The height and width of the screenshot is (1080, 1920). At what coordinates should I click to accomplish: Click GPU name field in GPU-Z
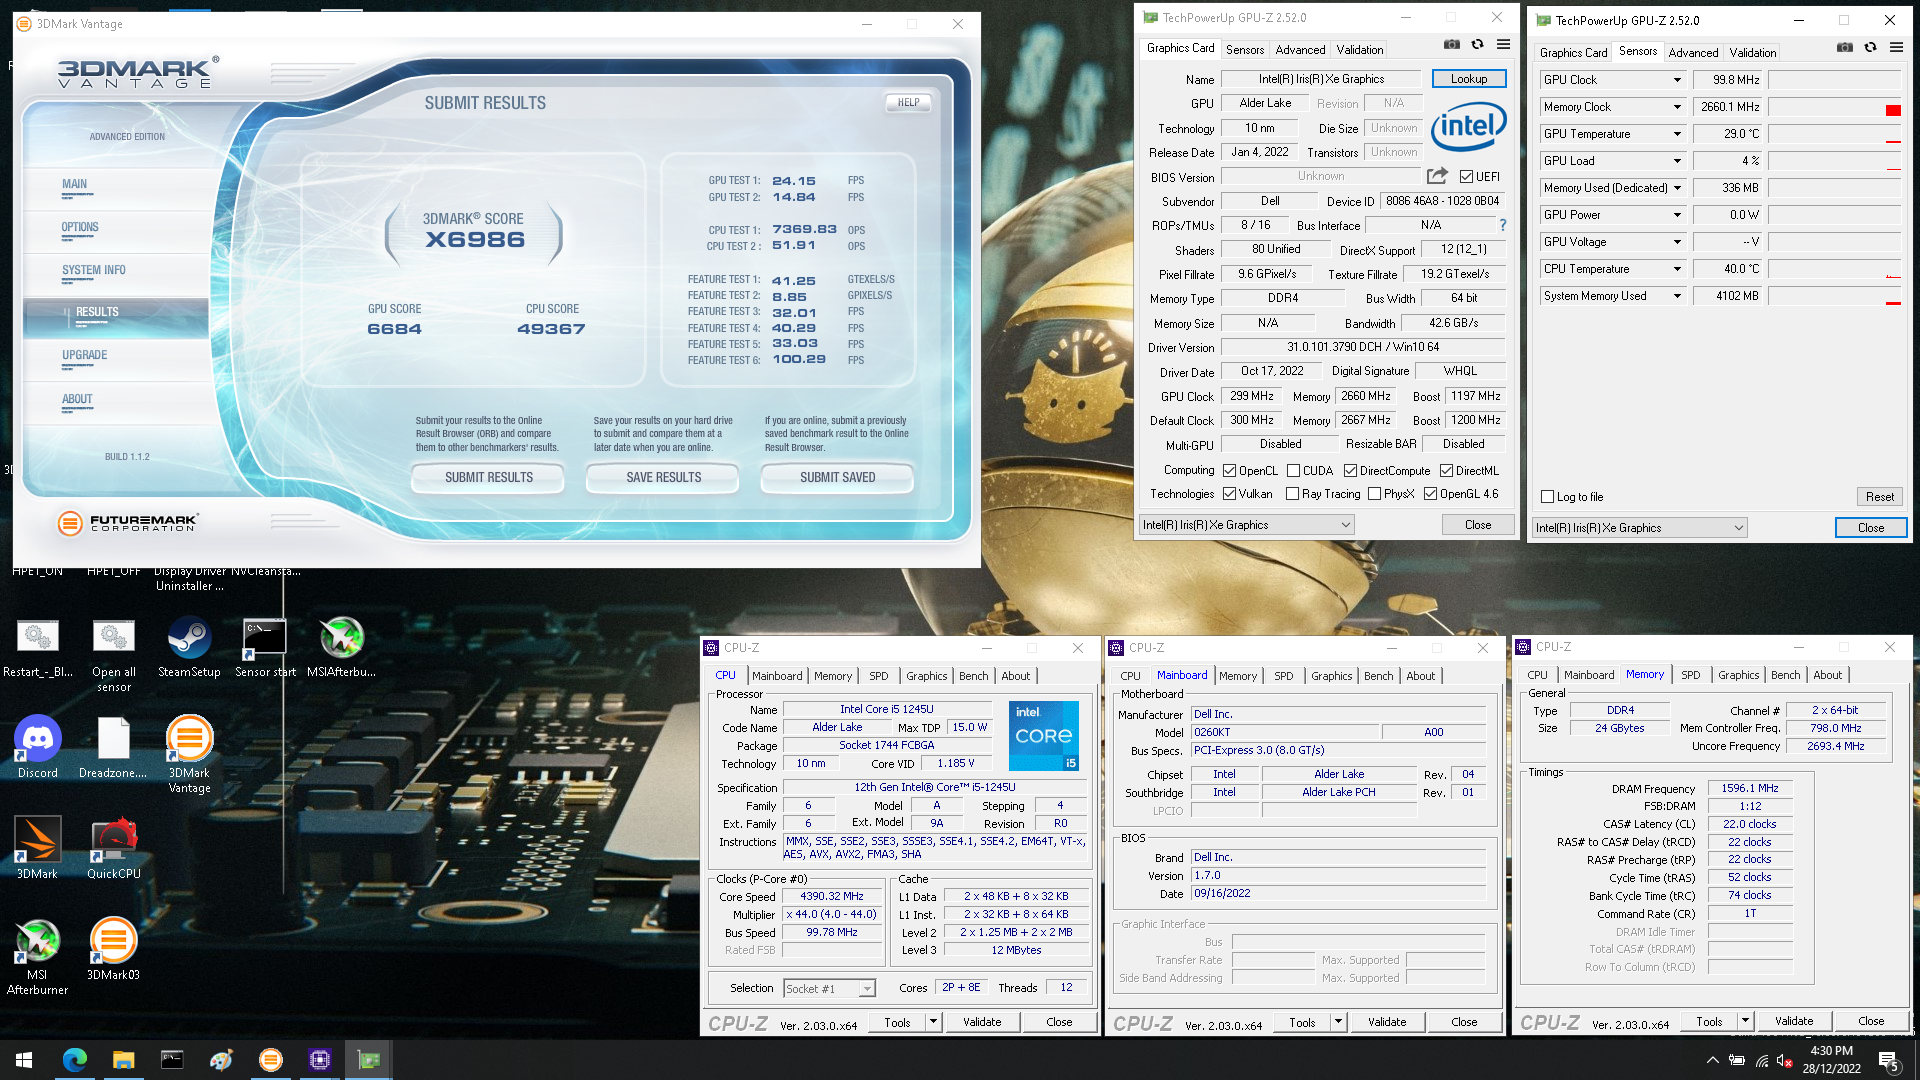pos(1321,79)
